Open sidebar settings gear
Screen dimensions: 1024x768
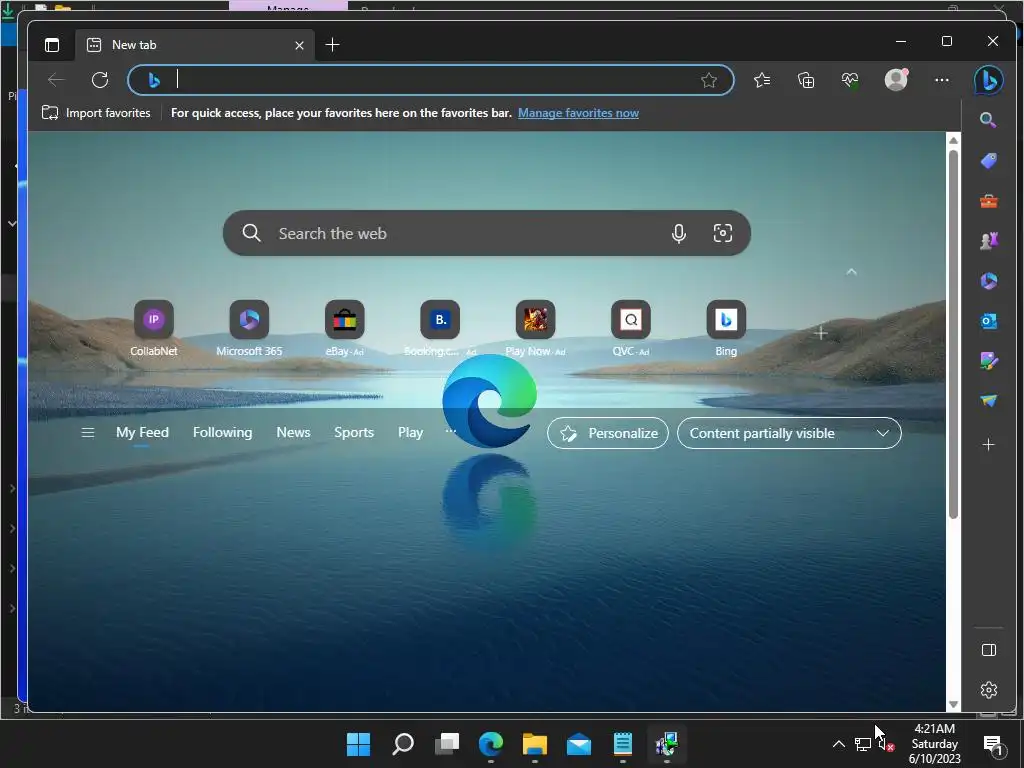tap(989, 690)
